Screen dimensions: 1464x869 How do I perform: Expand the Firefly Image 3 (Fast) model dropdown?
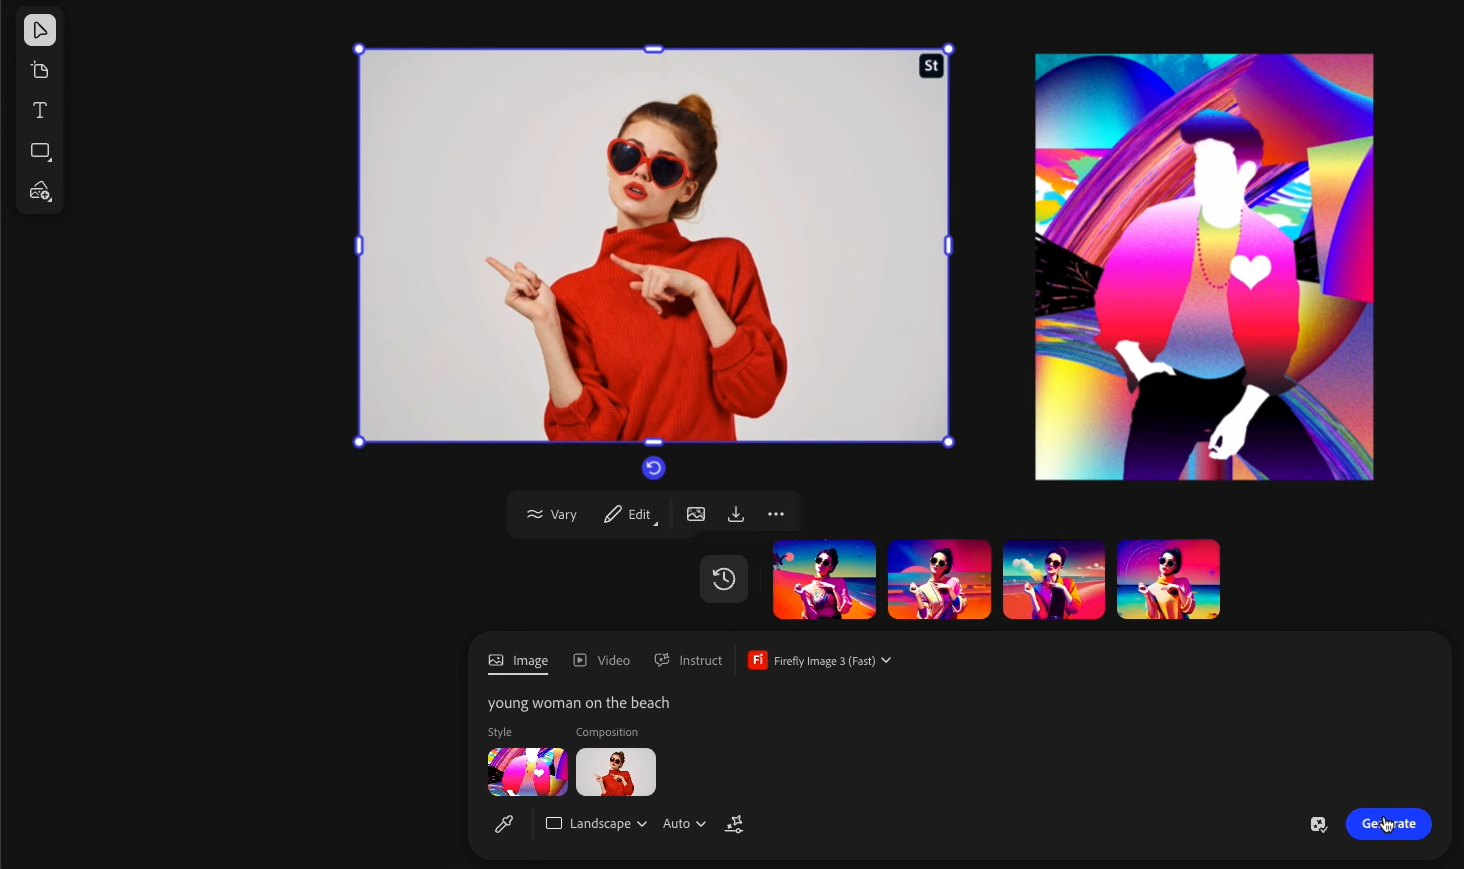pyautogui.click(x=821, y=661)
